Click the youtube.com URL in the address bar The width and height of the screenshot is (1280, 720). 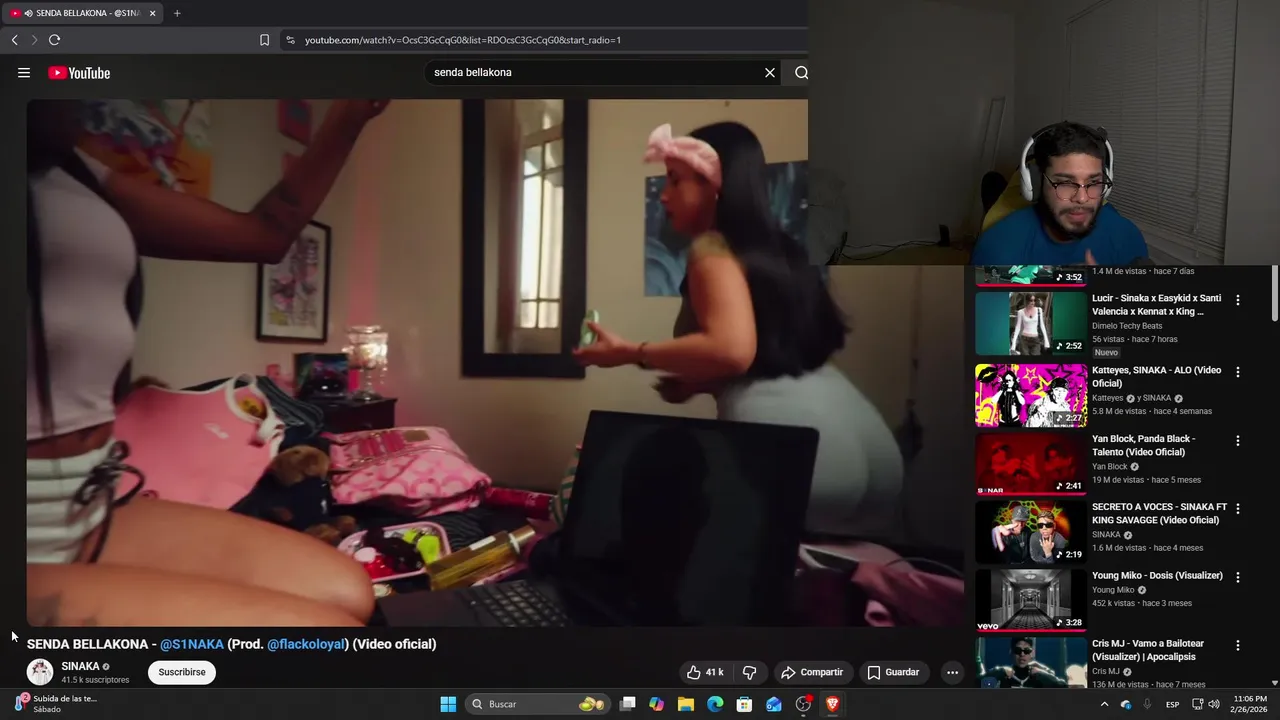click(463, 40)
